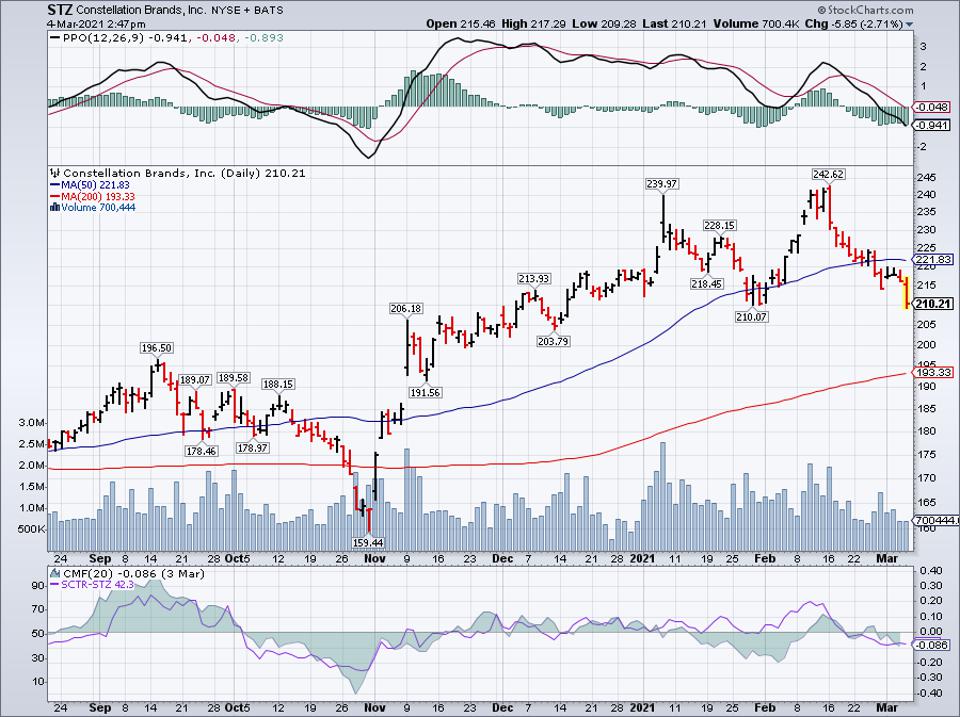Click the purple SCTR-STZ legend line marker
The height and width of the screenshot is (717, 960).
pyautogui.click(x=54, y=582)
